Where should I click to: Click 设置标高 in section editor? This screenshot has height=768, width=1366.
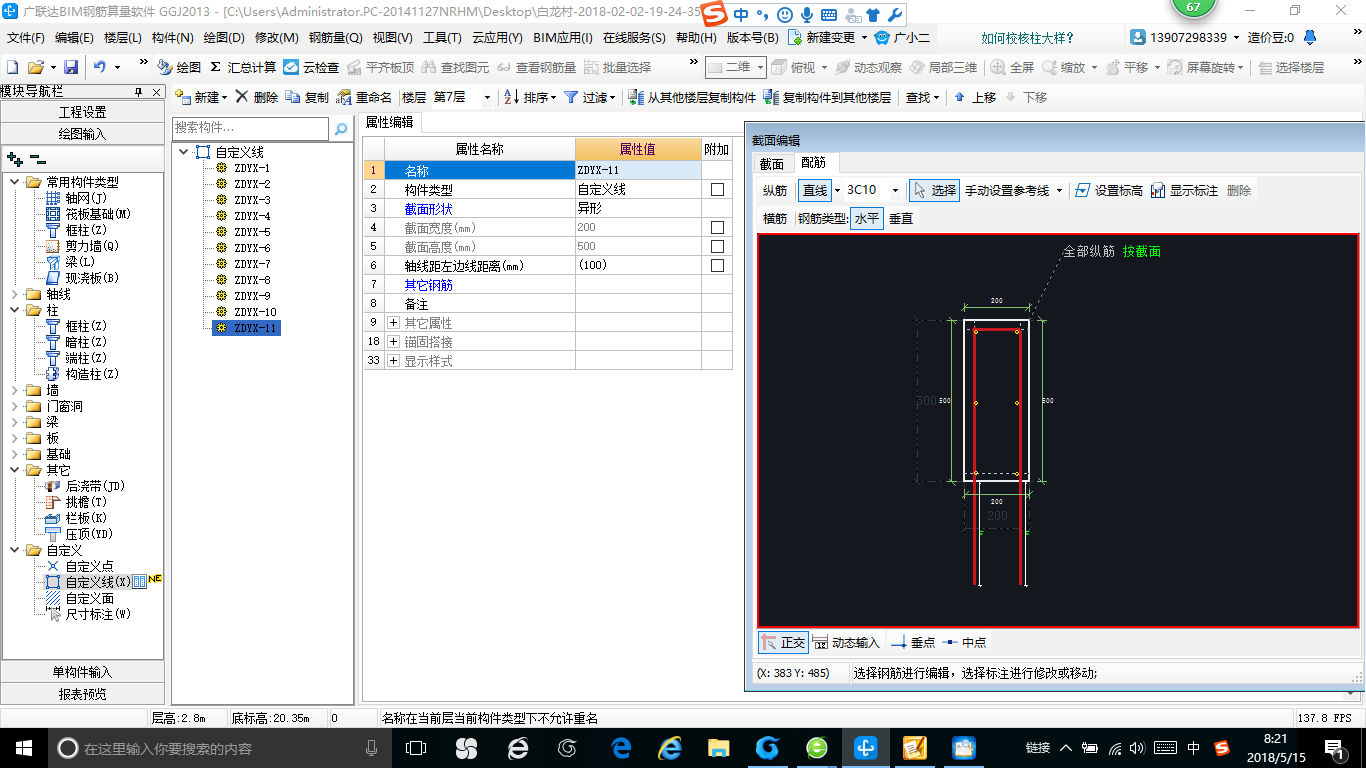(x=1108, y=190)
